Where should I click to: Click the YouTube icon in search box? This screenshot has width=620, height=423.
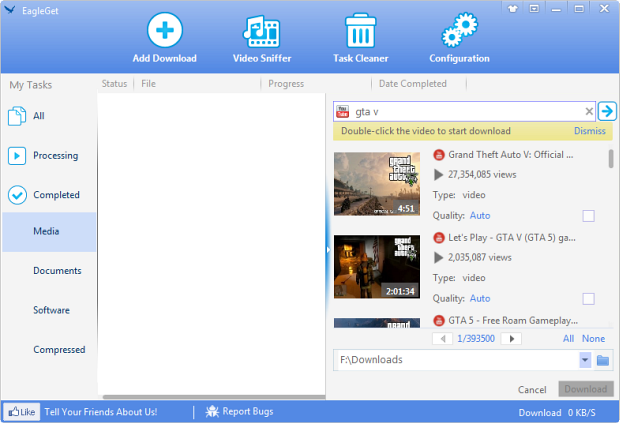[x=342, y=111]
